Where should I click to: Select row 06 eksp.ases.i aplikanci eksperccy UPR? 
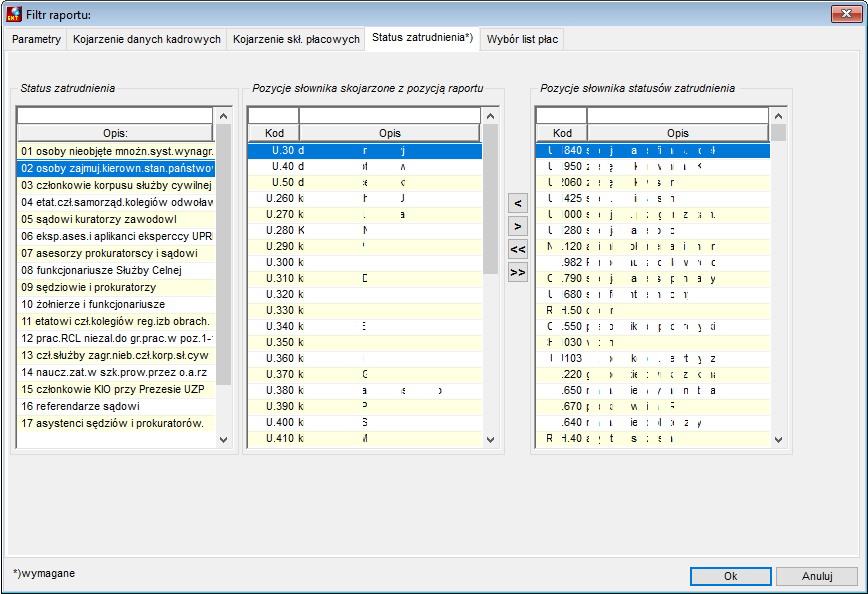click(x=116, y=236)
